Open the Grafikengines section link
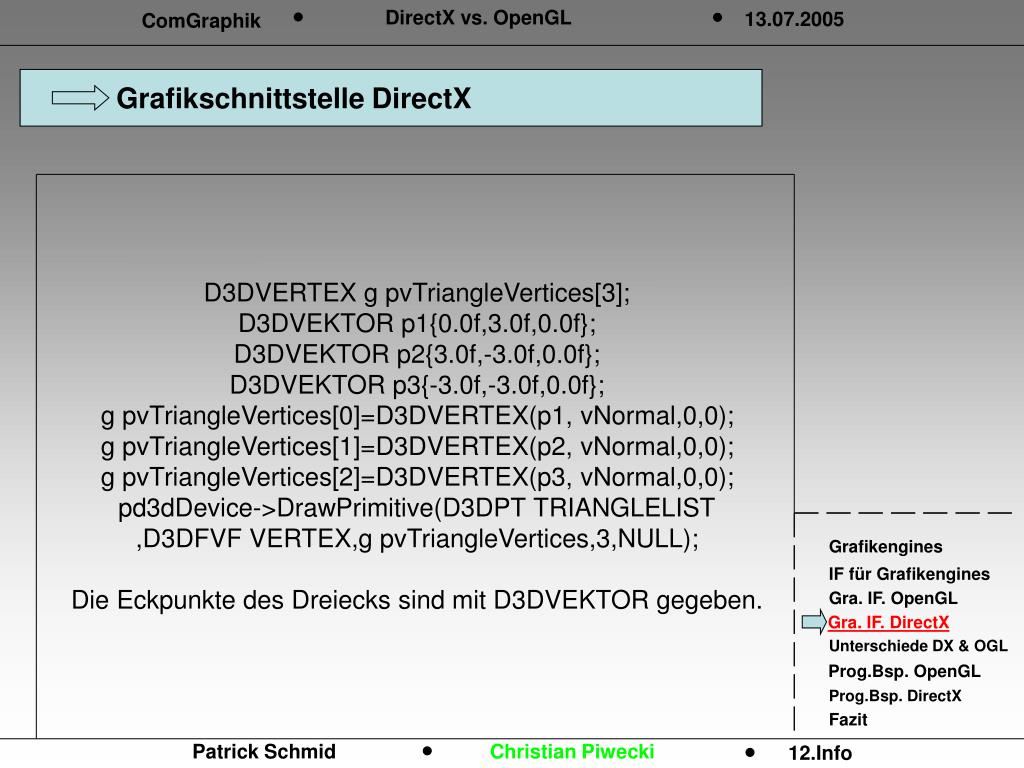 point(885,547)
